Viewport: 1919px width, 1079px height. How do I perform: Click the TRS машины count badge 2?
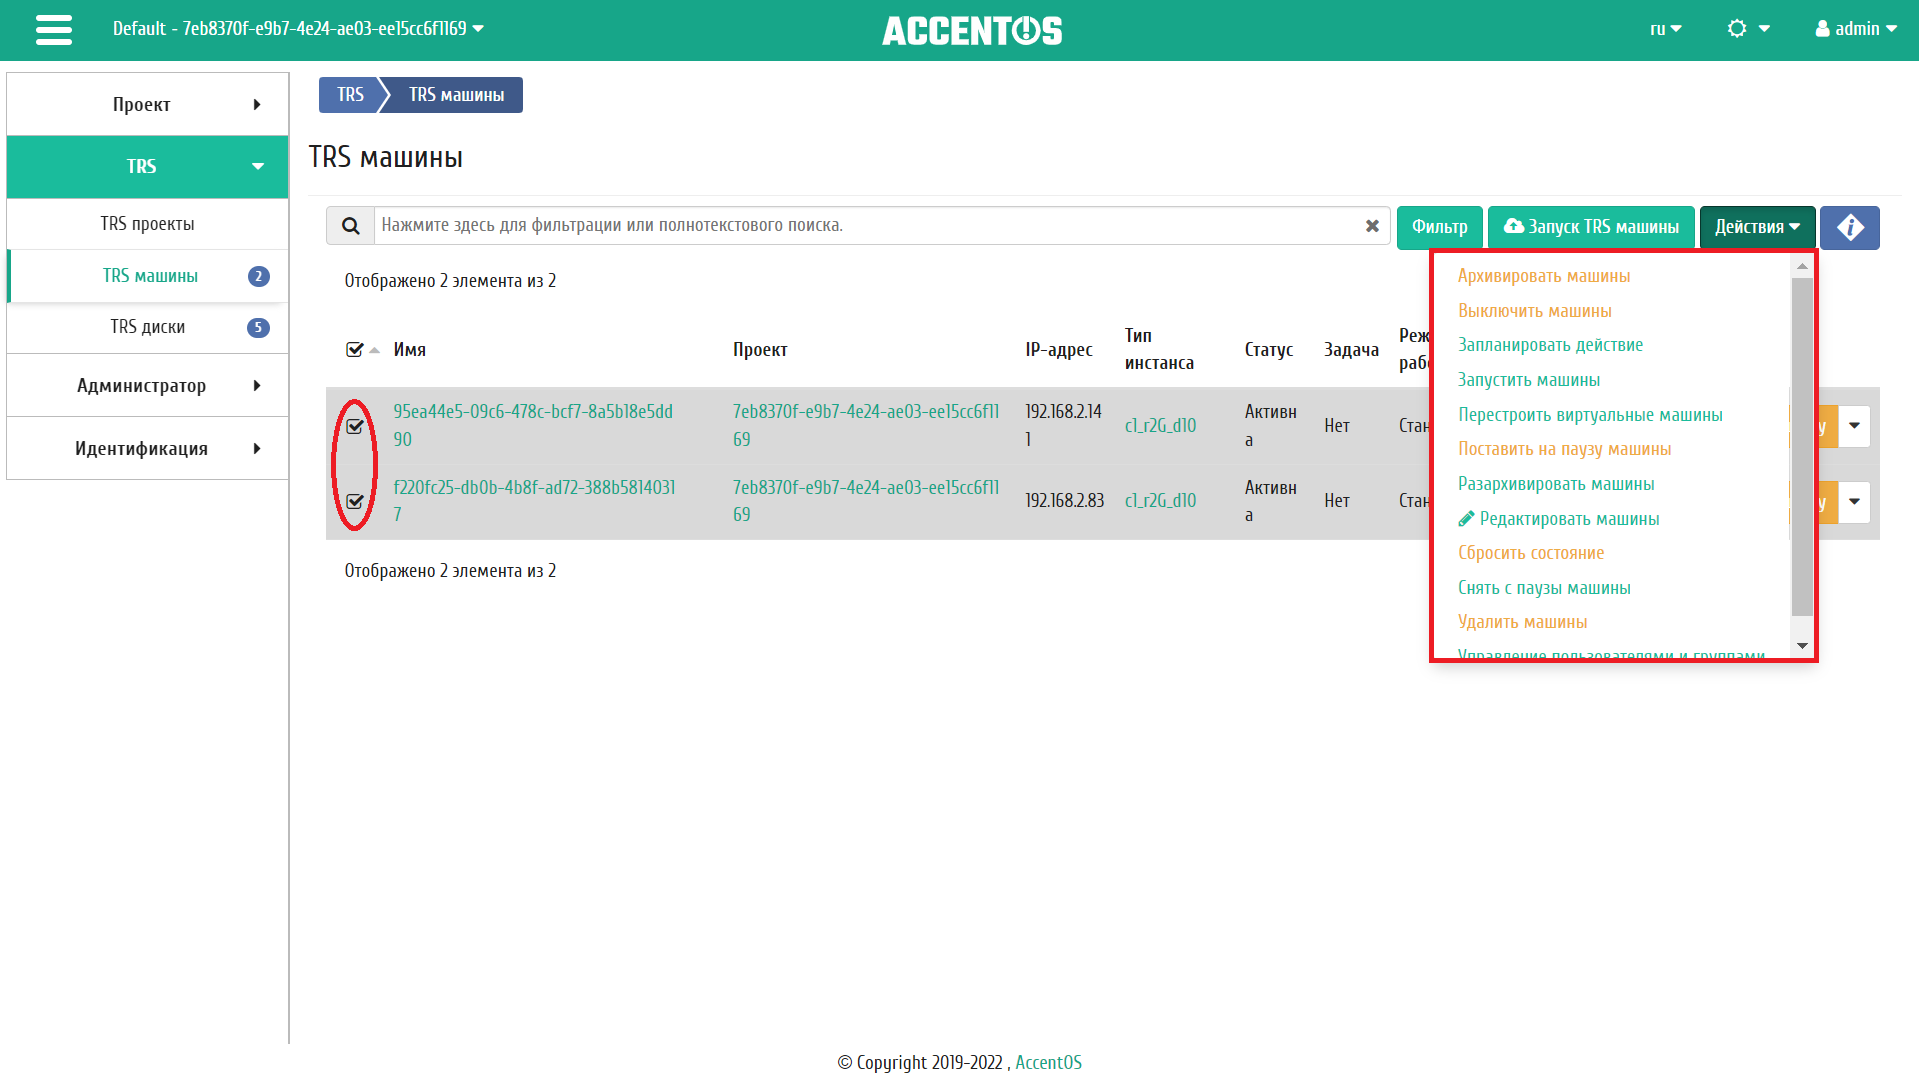pyautogui.click(x=258, y=276)
